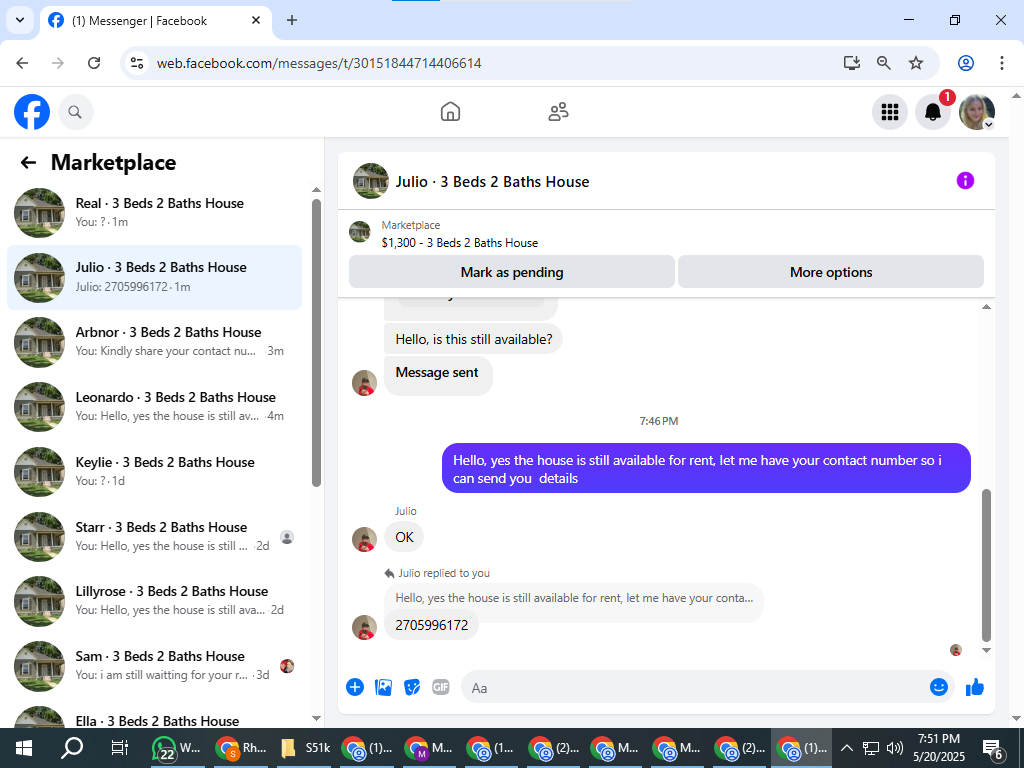Click More options button
Image resolution: width=1024 pixels, height=768 pixels.
click(831, 272)
